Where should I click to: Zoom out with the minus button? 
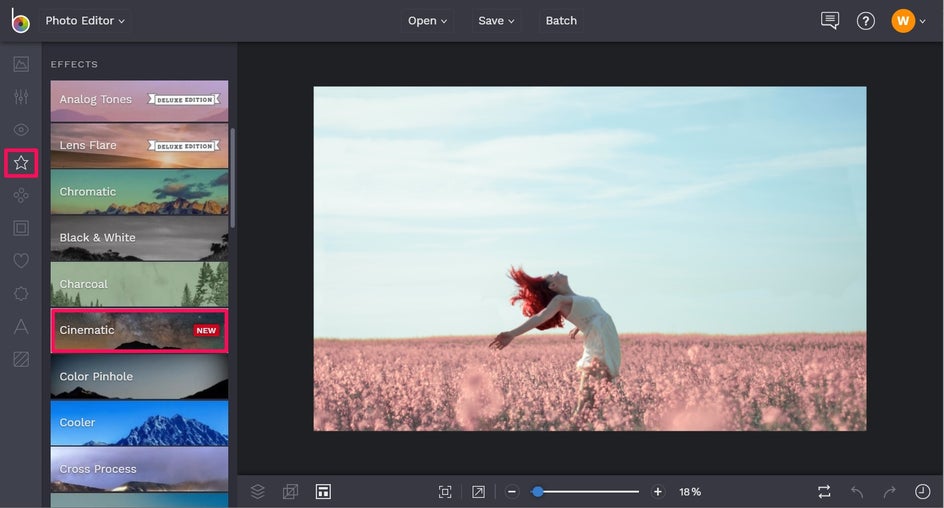coord(512,492)
